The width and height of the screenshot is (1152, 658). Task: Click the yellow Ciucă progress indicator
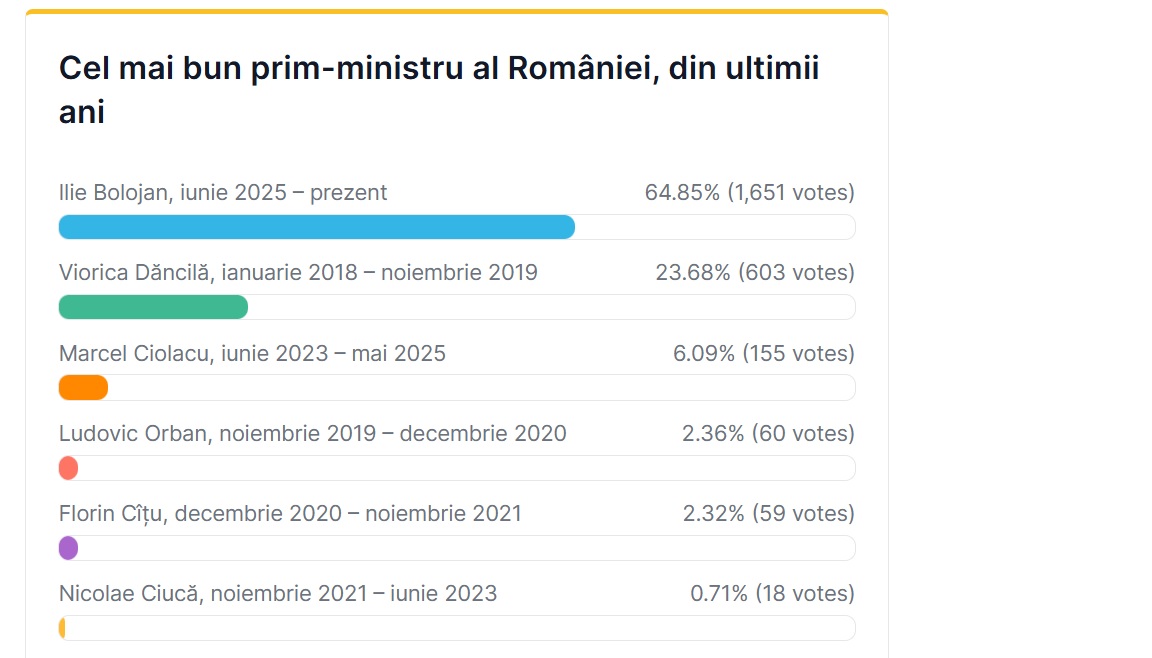(63, 628)
